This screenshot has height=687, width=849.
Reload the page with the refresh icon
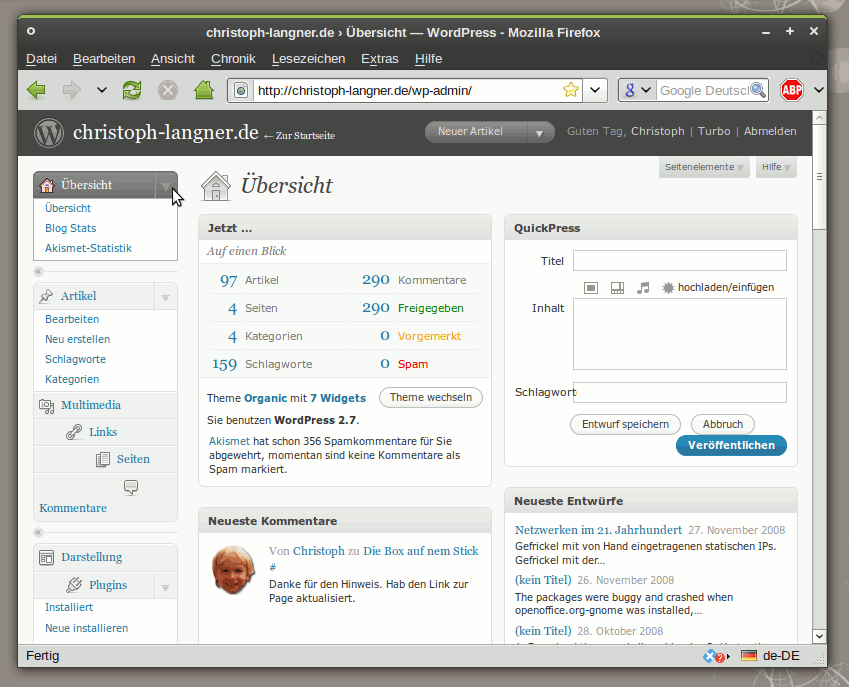pos(132,90)
